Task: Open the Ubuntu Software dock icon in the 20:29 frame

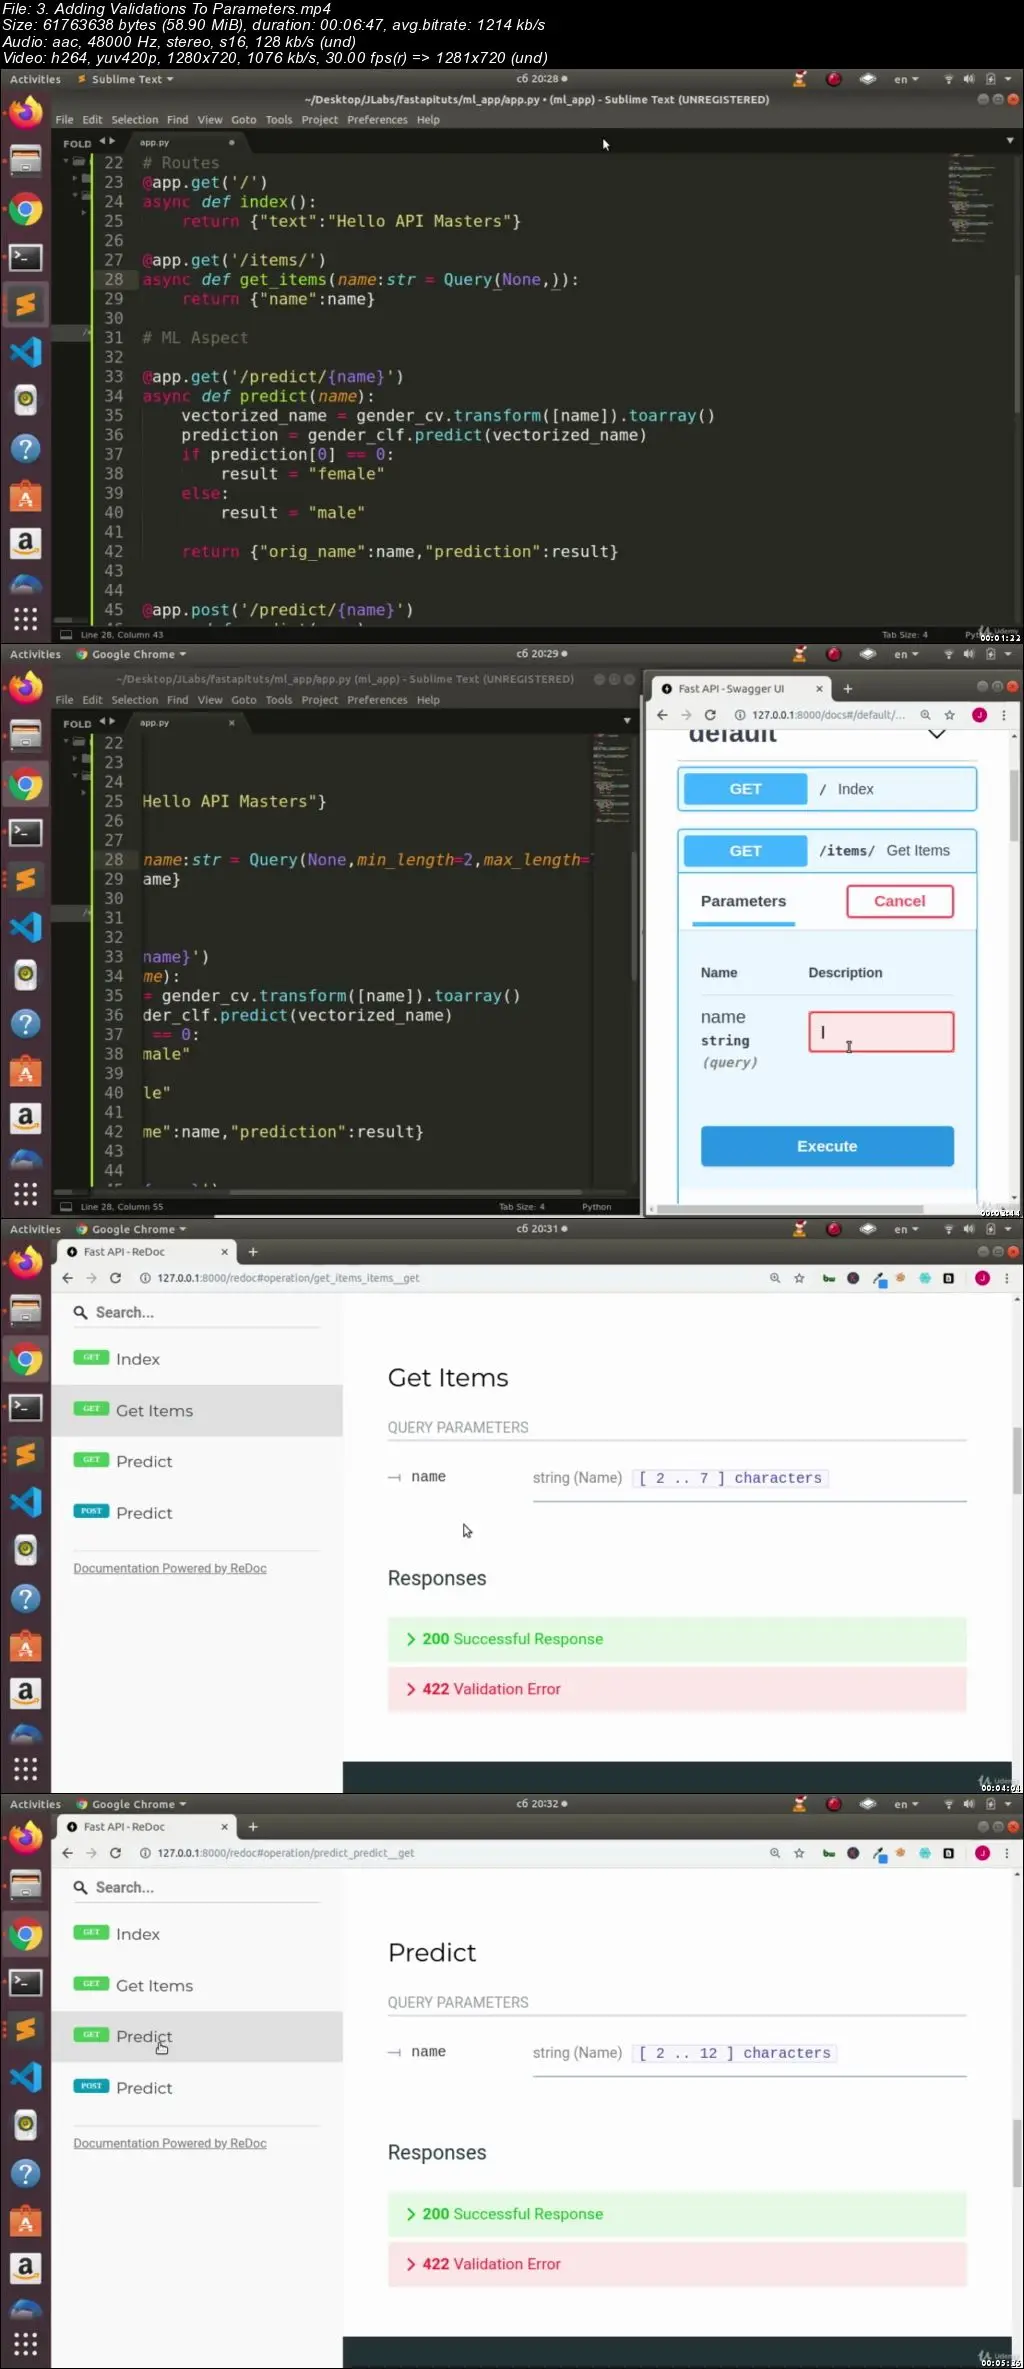Action: pyautogui.click(x=26, y=1072)
